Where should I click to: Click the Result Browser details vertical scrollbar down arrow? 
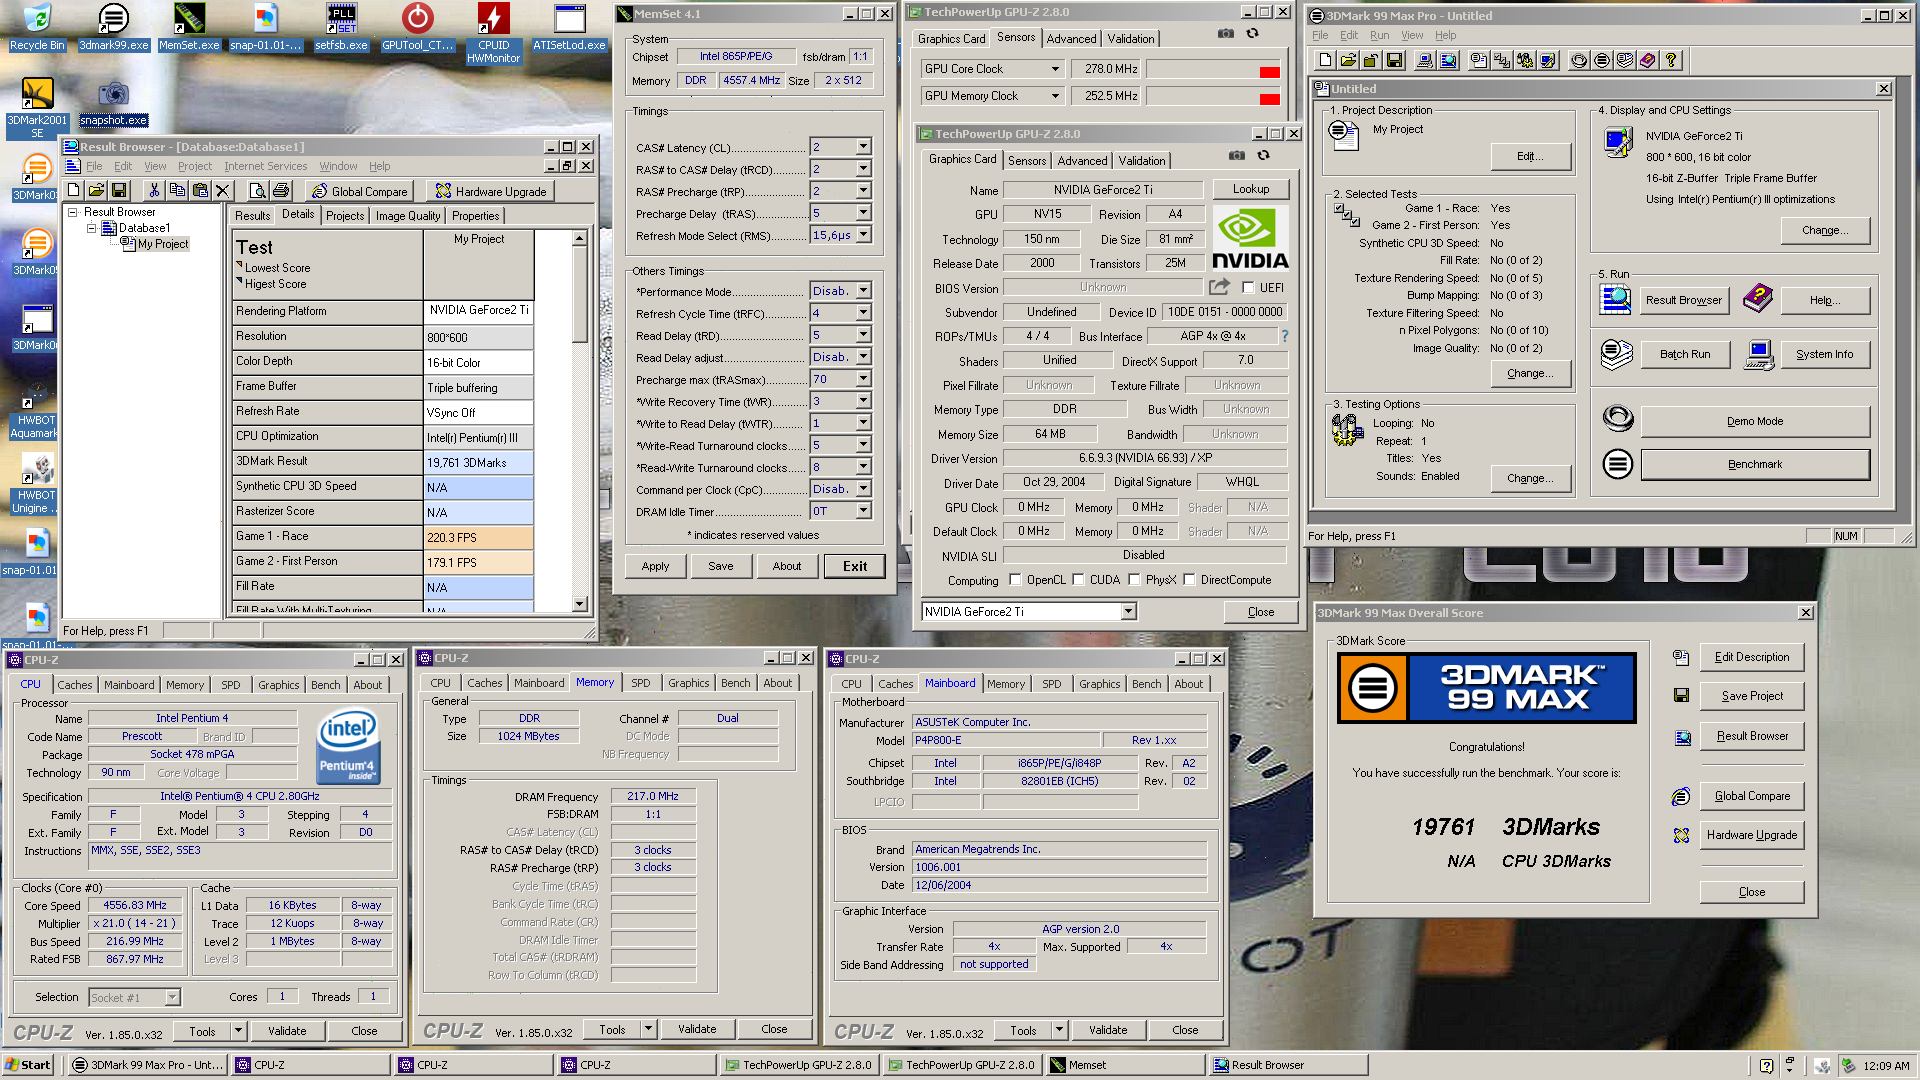click(579, 604)
